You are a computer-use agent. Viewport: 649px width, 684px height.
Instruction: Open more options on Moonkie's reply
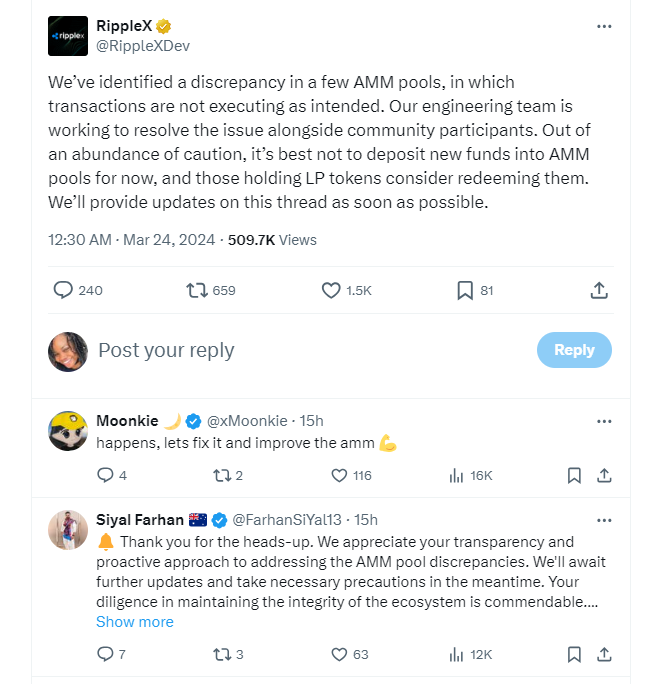(x=604, y=421)
